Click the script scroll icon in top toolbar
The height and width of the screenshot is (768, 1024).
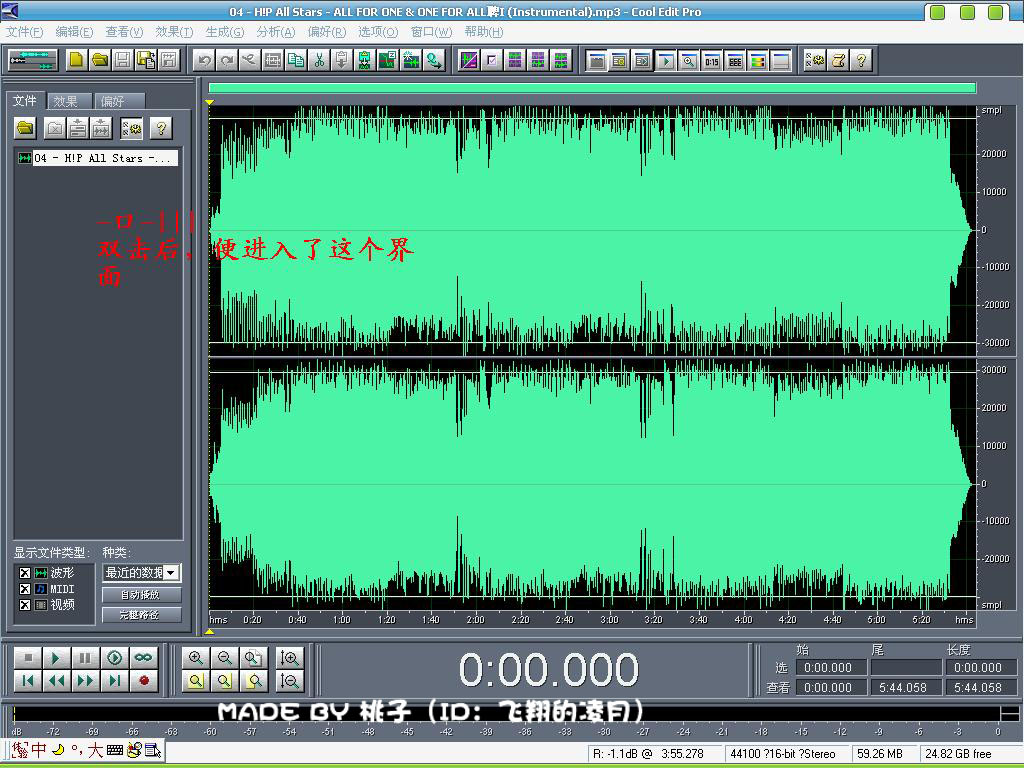coord(839,61)
